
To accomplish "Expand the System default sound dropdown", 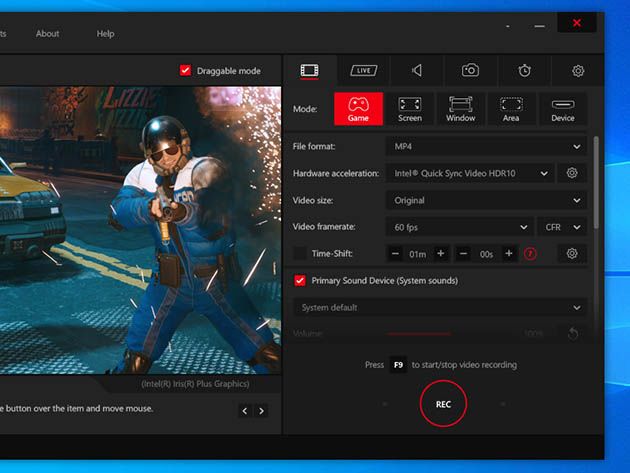I will [x=440, y=307].
